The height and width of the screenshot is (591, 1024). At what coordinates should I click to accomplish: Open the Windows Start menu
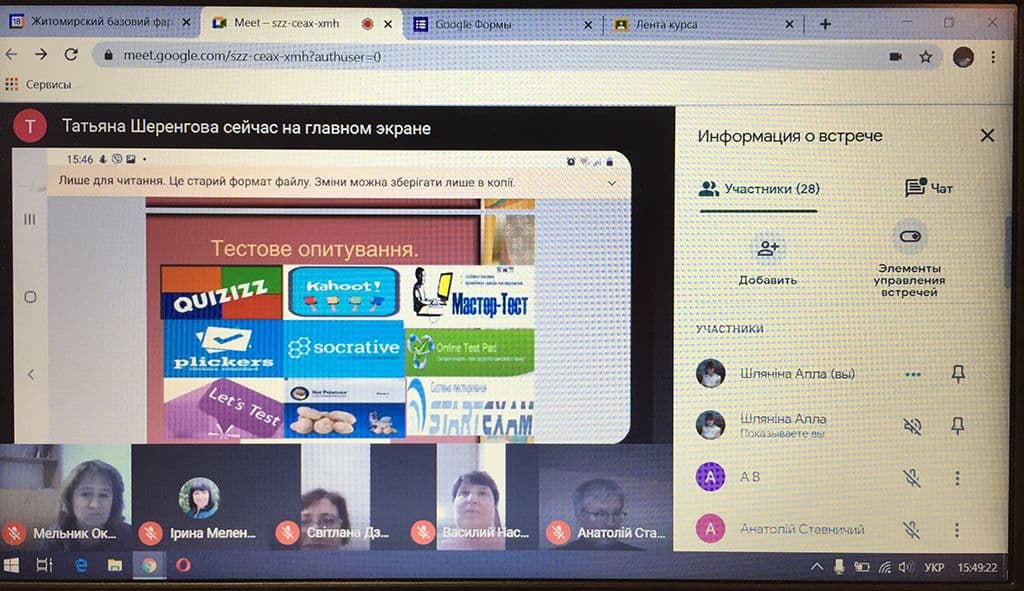point(12,565)
